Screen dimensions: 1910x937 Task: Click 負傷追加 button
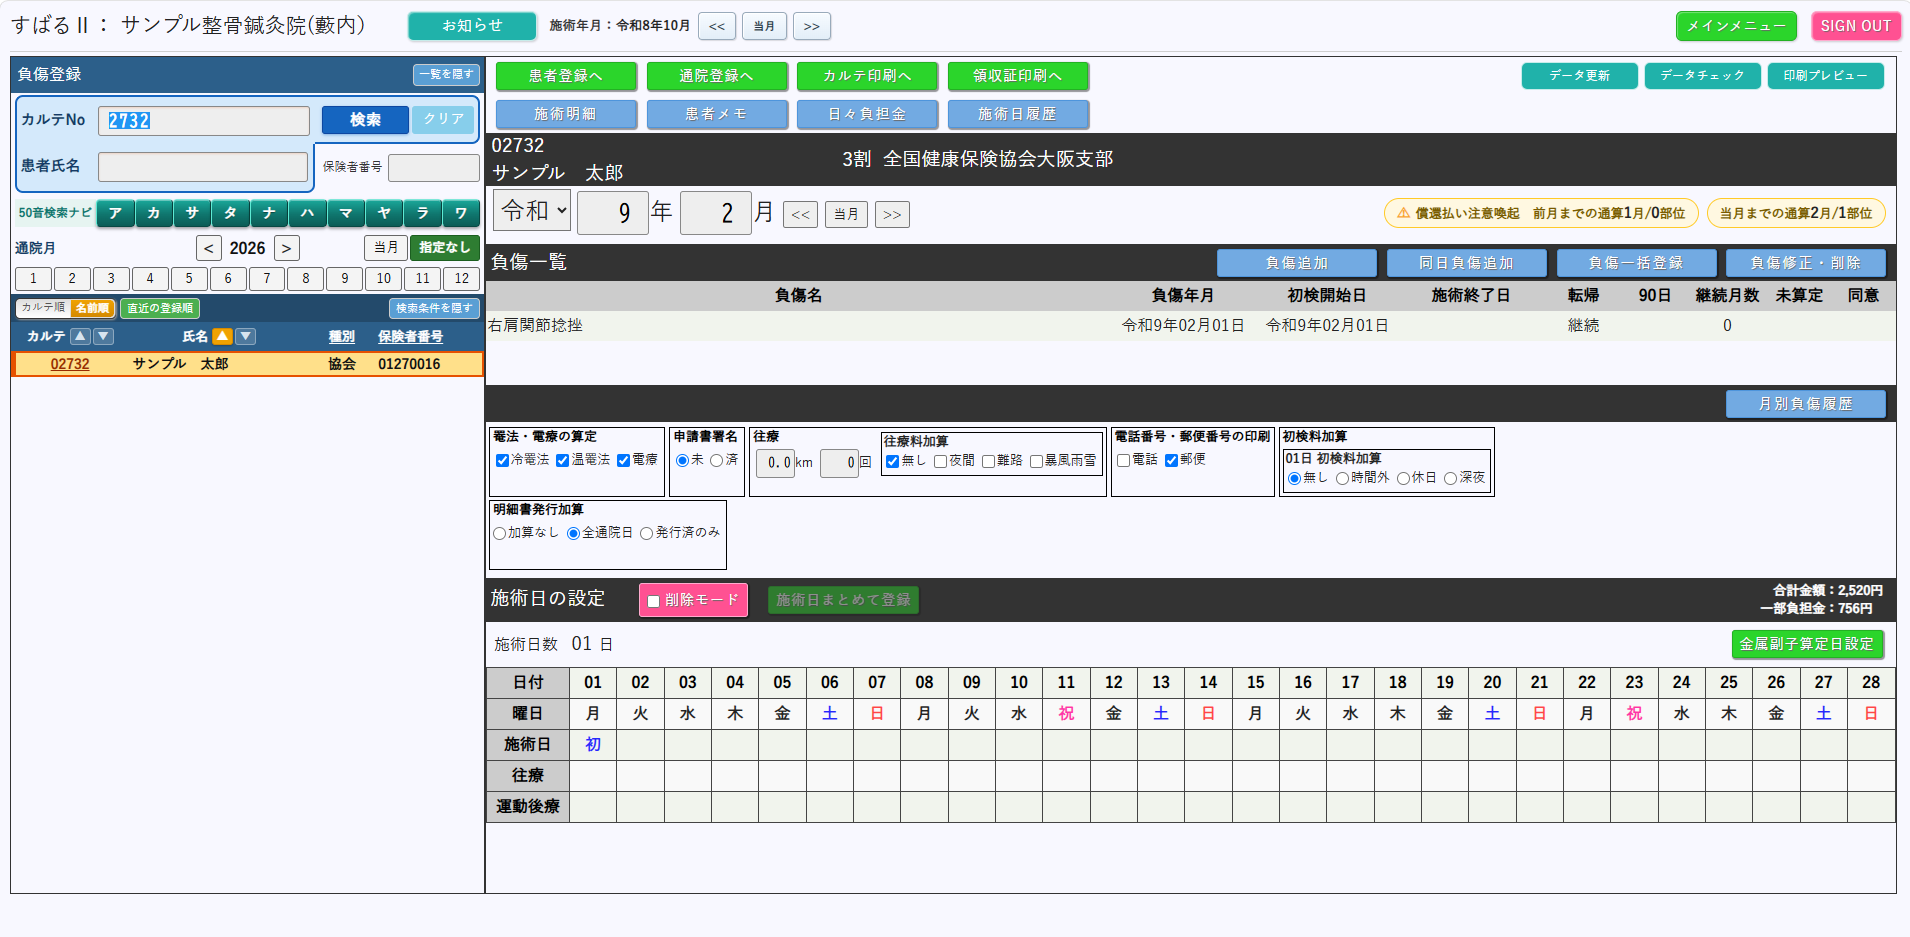(1297, 263)
